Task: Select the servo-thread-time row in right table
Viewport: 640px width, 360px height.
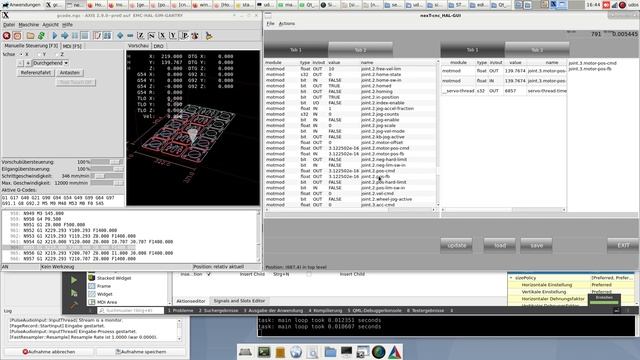Action: [504, 91]
